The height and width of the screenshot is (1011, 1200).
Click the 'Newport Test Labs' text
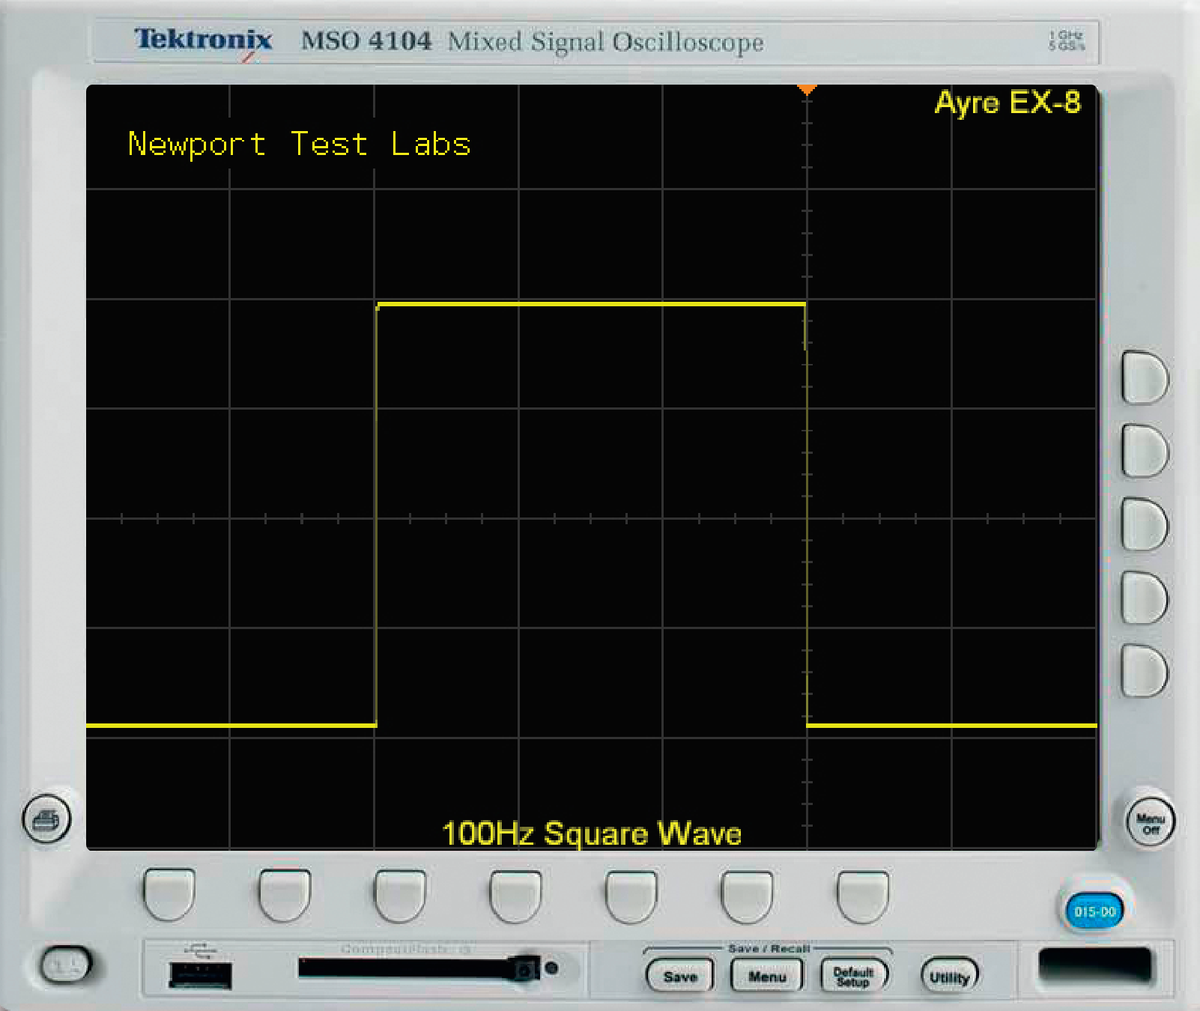point(299,145)
